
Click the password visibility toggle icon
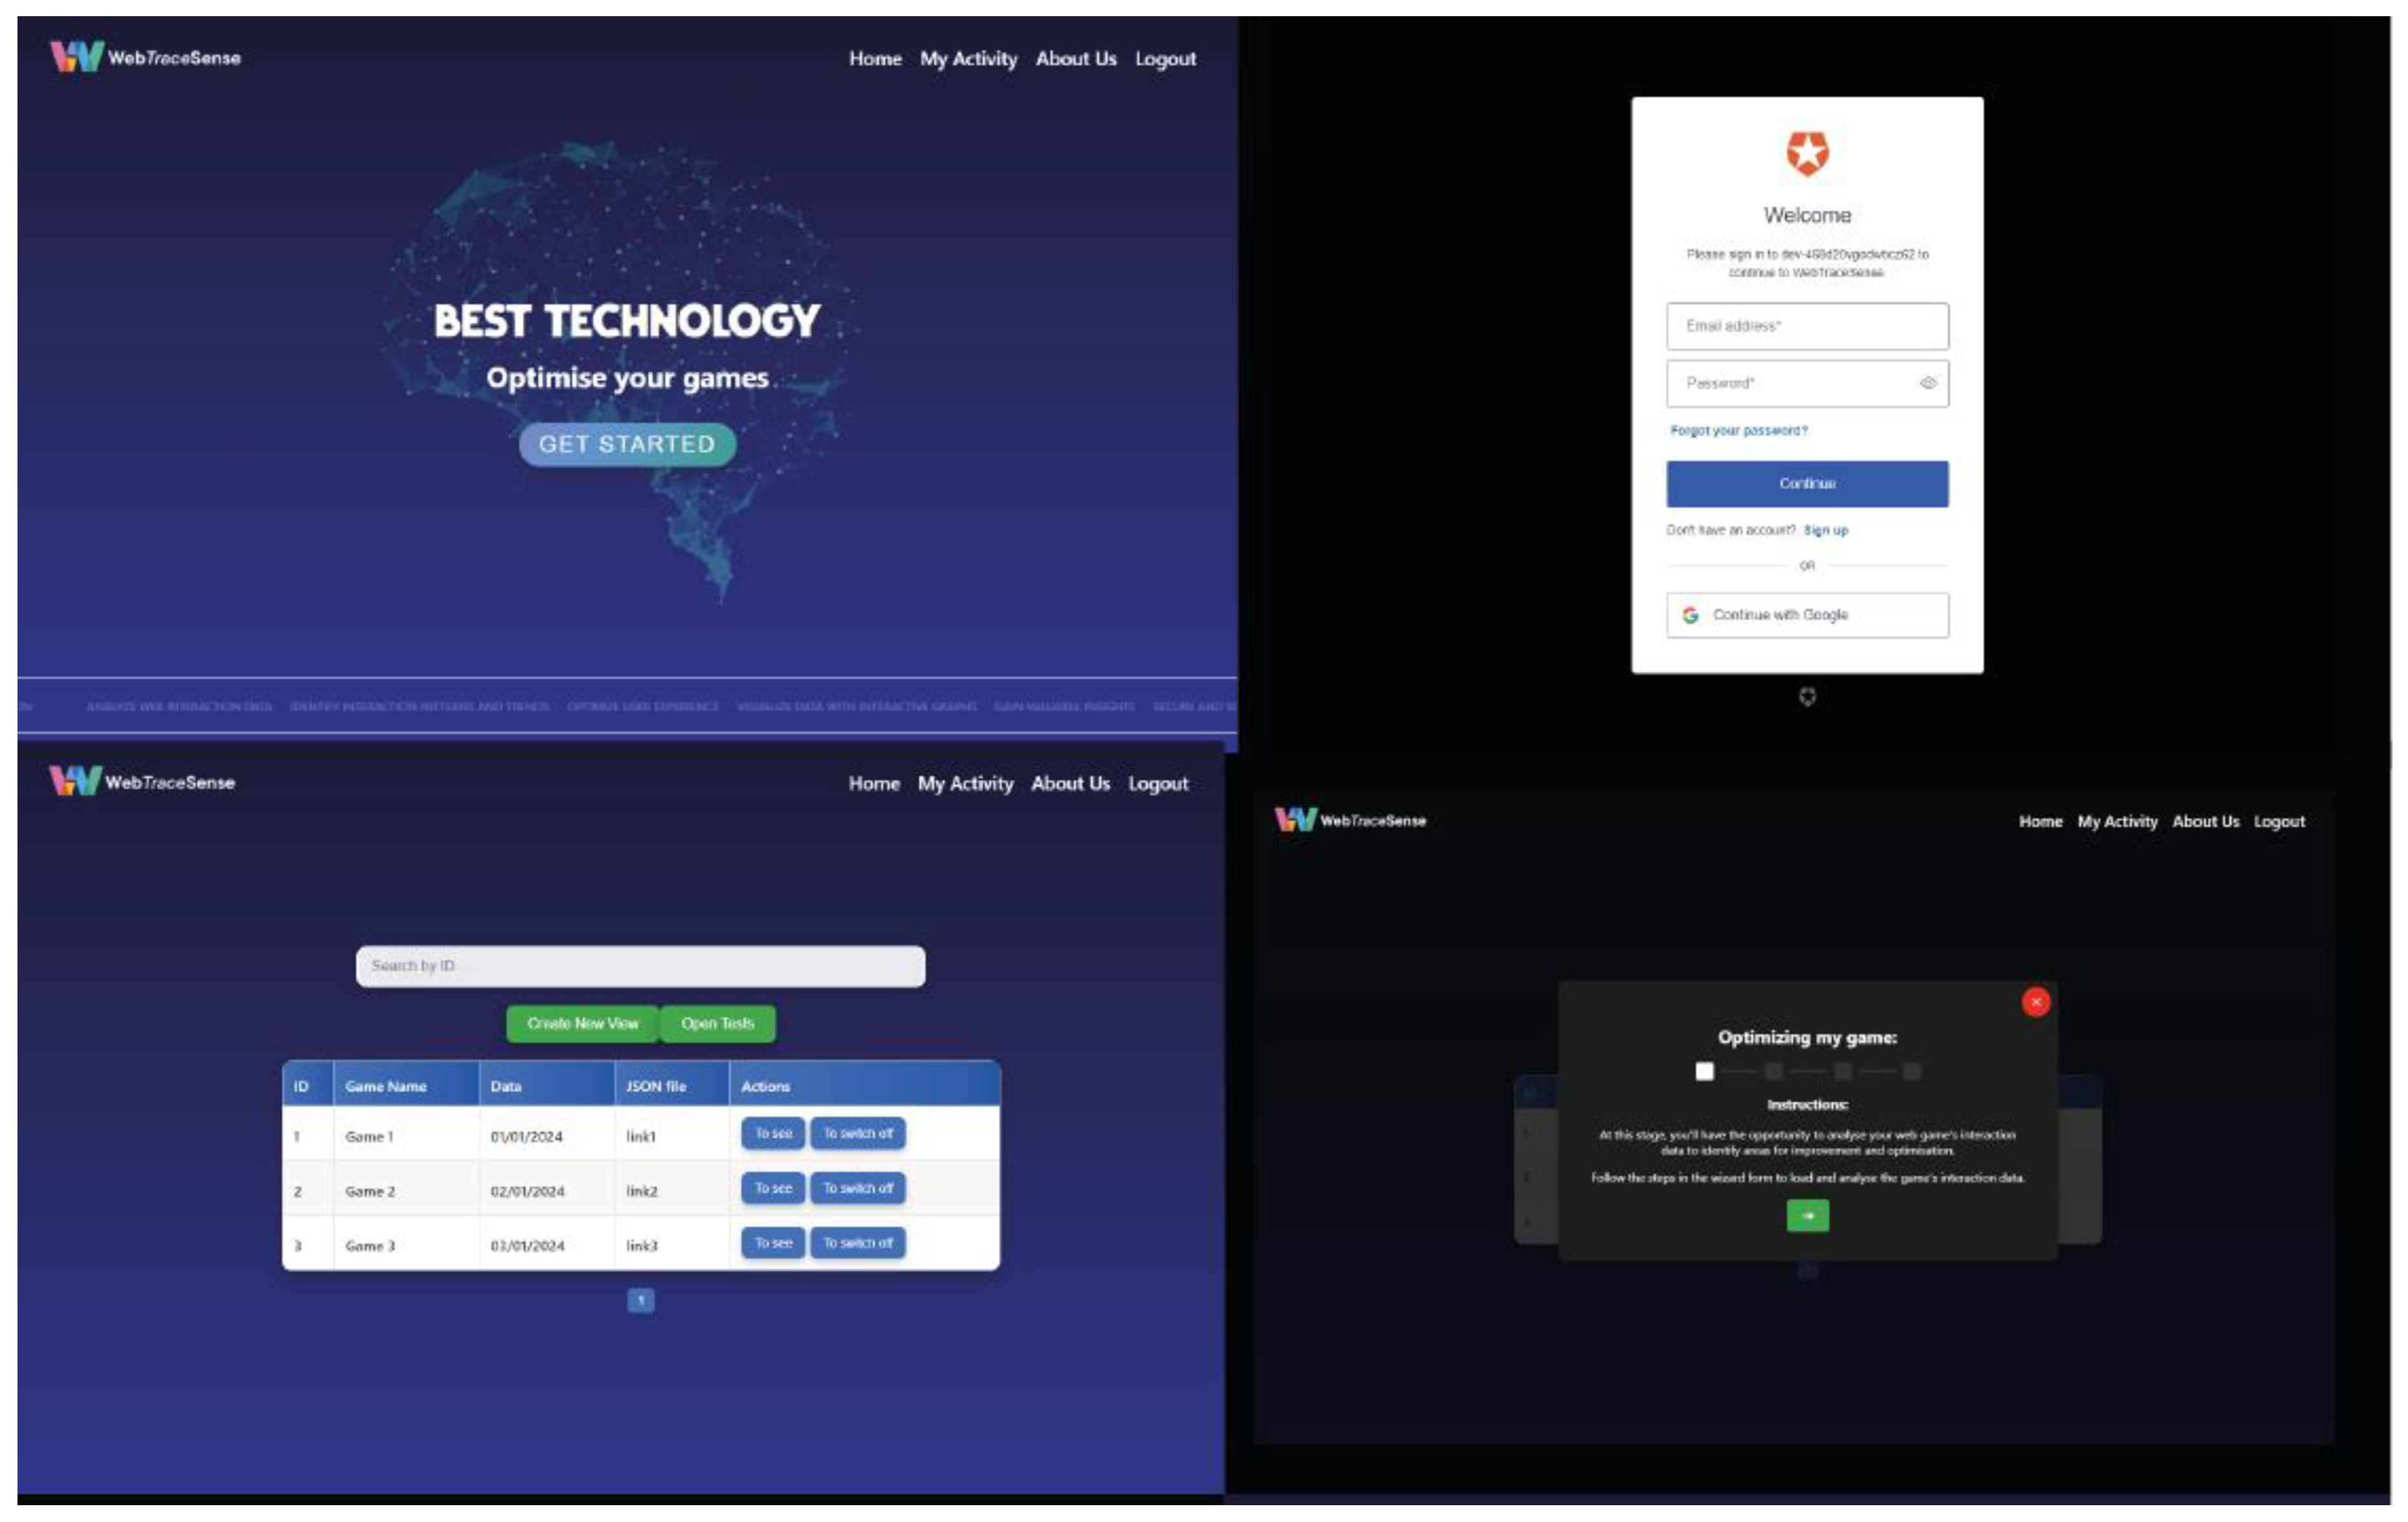tap(1923, 382)
